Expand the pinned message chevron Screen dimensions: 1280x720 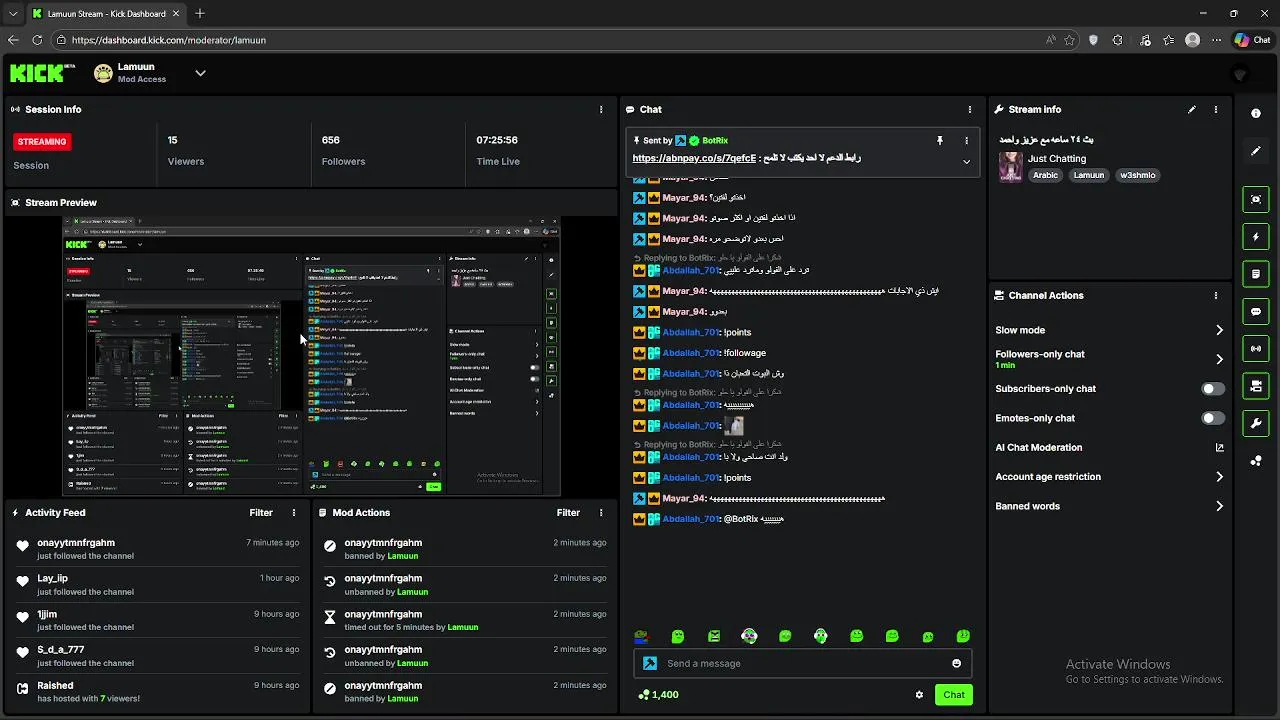pos(966,161)
